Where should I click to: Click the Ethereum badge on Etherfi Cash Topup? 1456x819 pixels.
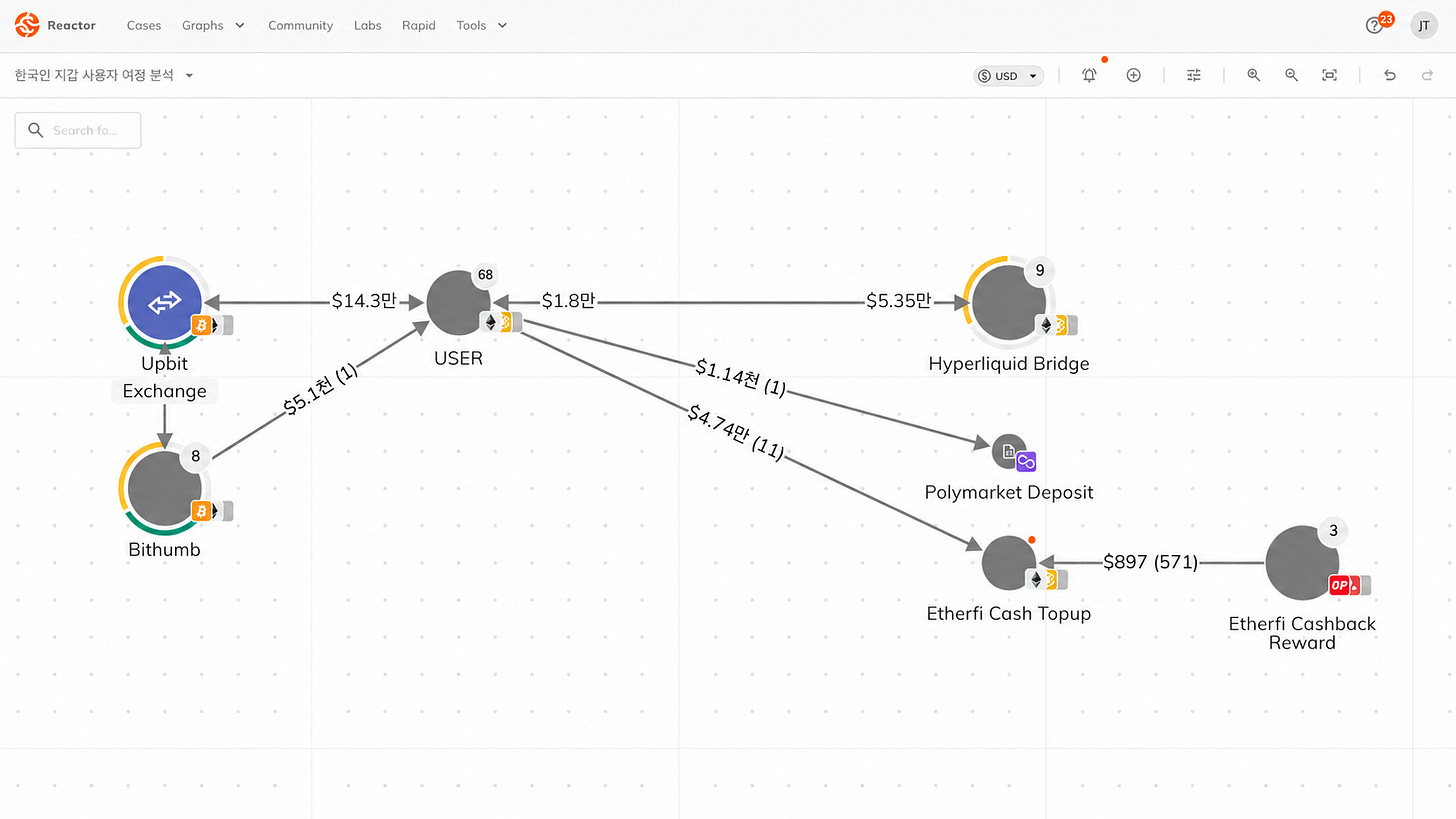point(1036,579)
